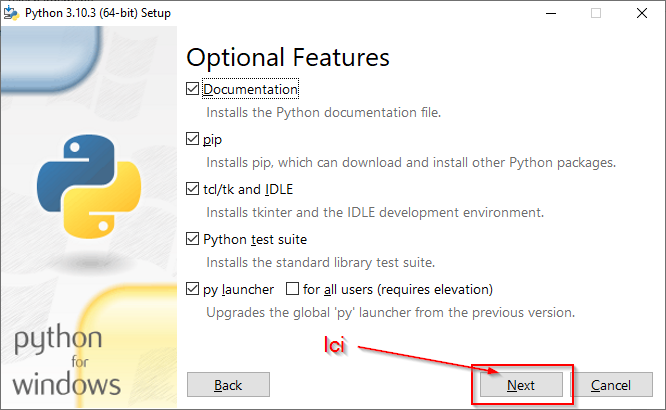Go Back to the previous page

(228, 385)
